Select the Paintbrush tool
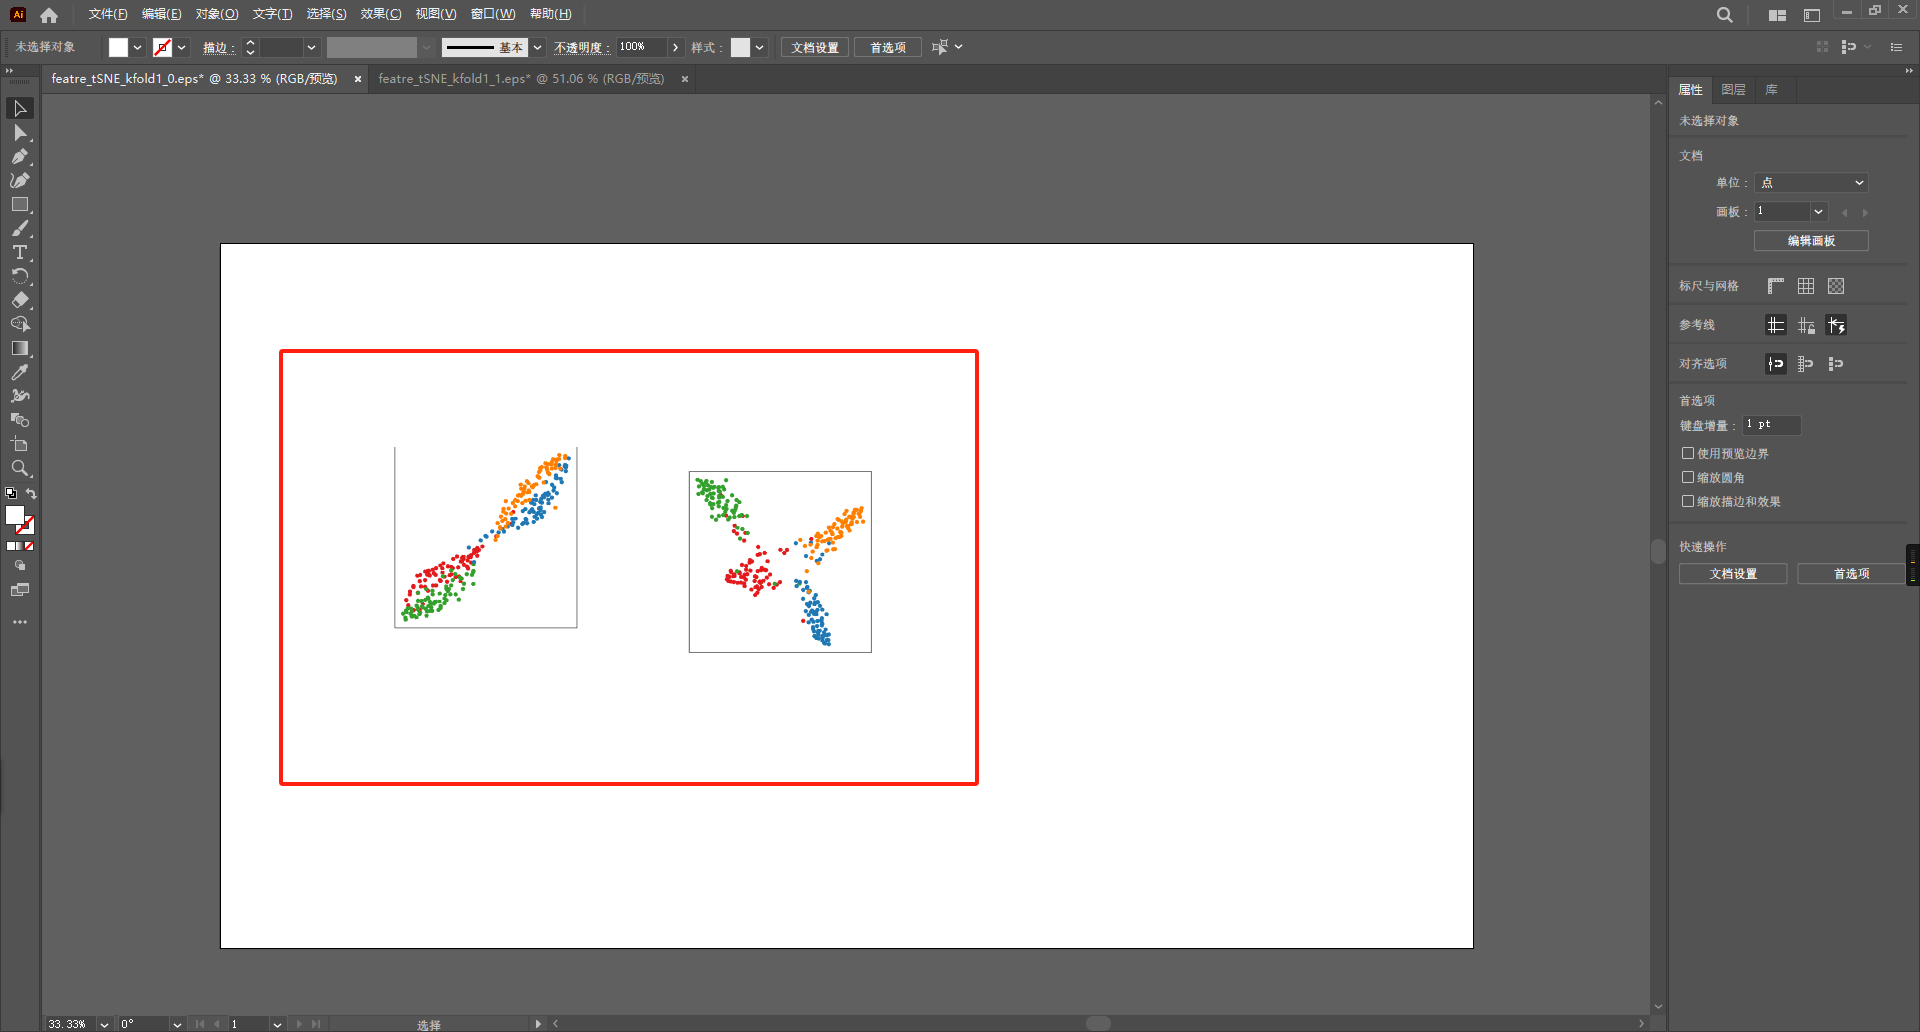The width and height of the screenshot is (1920, 1032). (20, 228)
